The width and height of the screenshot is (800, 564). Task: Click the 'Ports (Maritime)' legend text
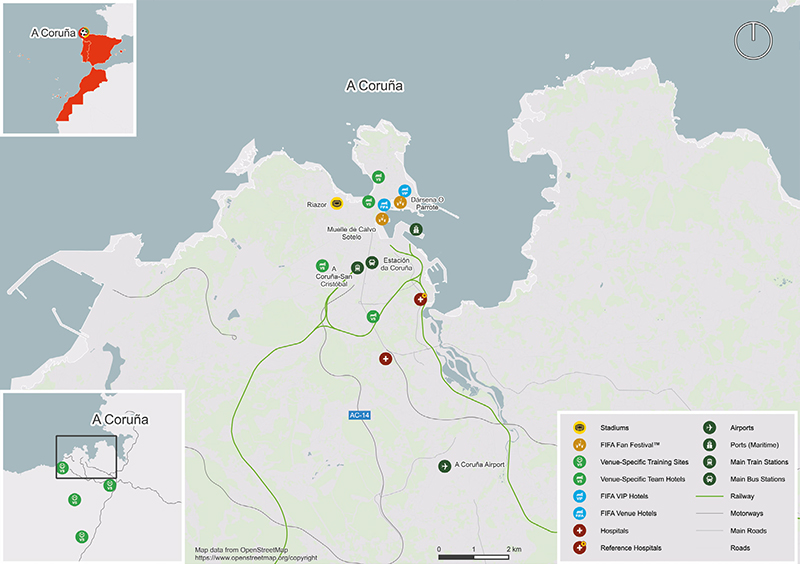(755, 445)
